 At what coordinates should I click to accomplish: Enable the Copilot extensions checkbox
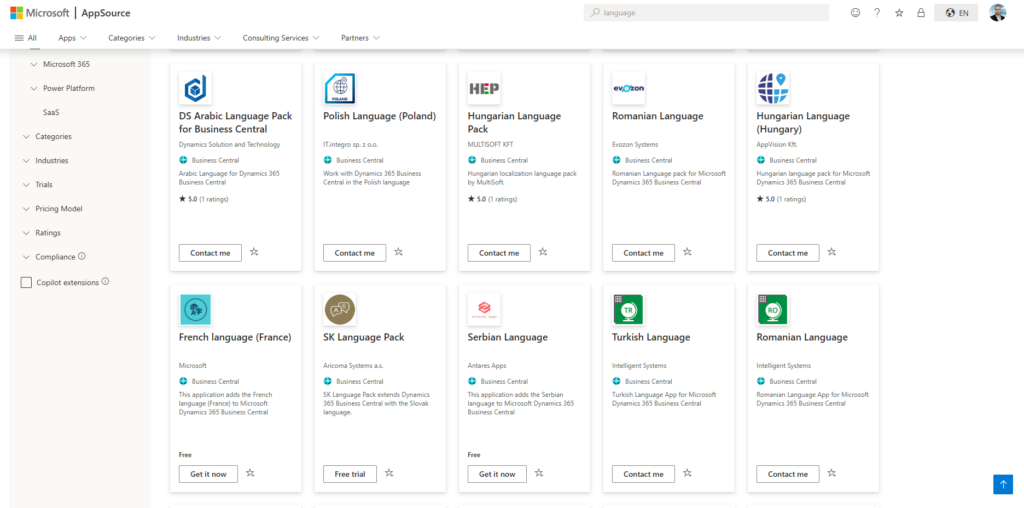pyautogui.click(x=26, y=283)
